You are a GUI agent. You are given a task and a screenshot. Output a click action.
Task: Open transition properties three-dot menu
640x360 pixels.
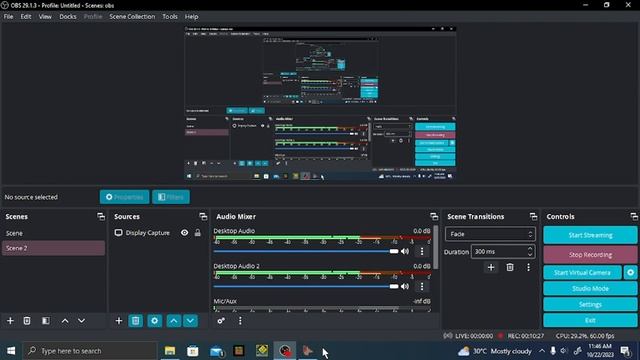pyautogui.click(x=529, y=267)
